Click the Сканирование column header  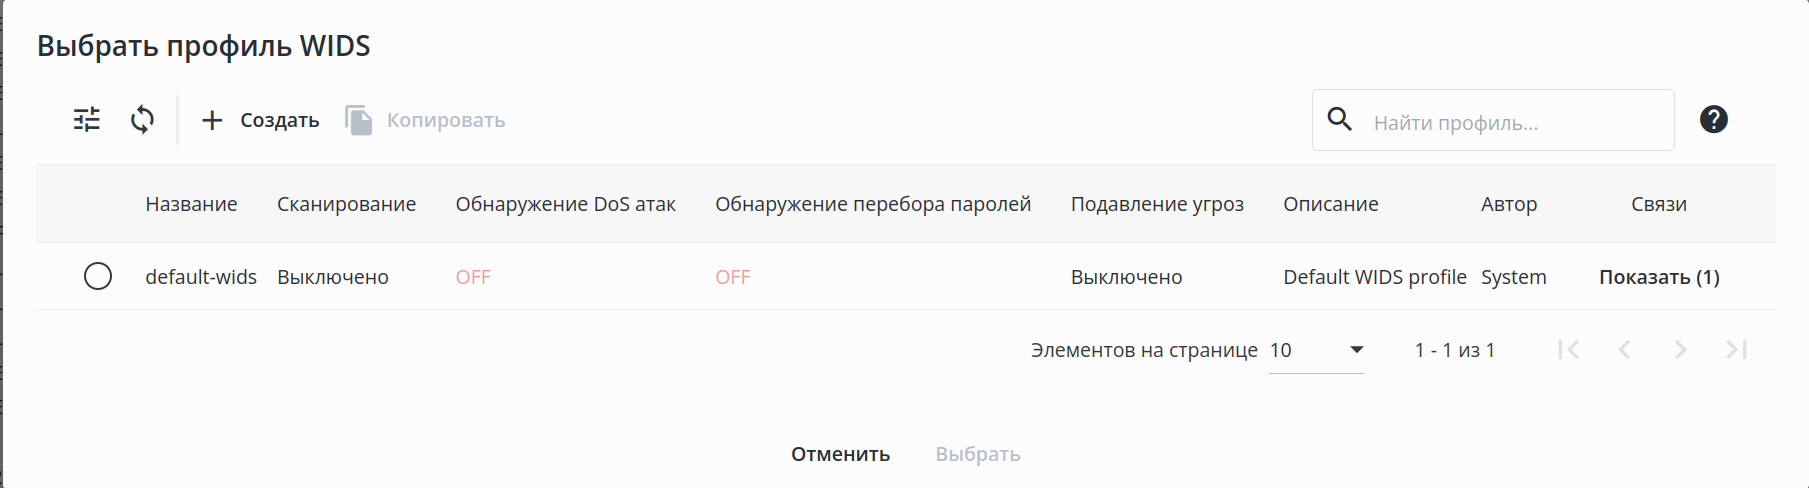346,204
